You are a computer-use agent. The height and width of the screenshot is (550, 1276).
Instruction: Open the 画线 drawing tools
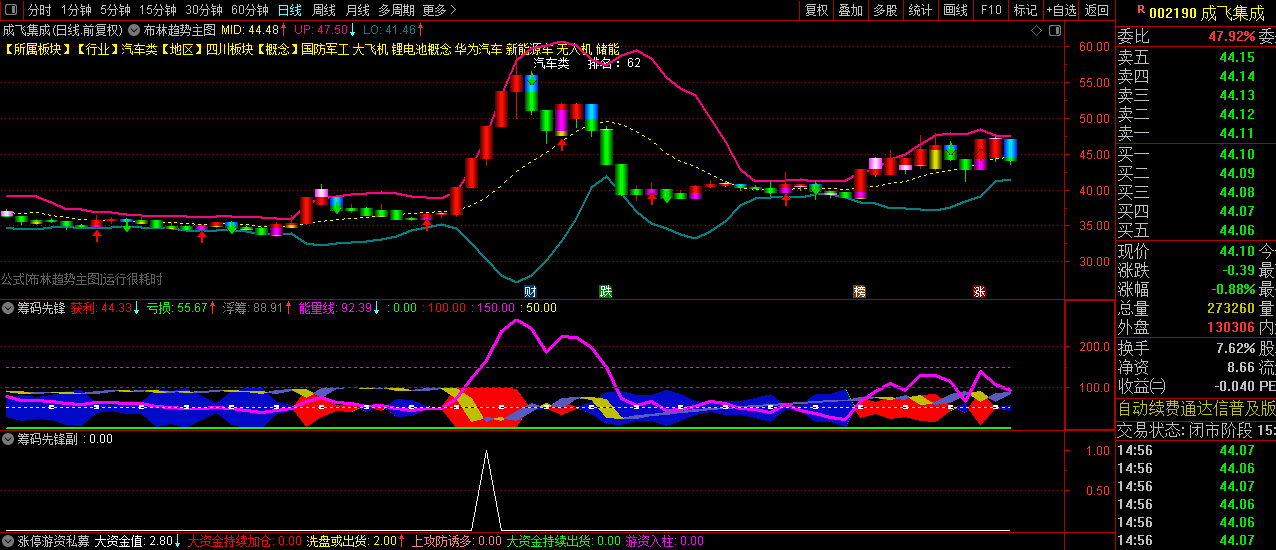coord(955,10)
